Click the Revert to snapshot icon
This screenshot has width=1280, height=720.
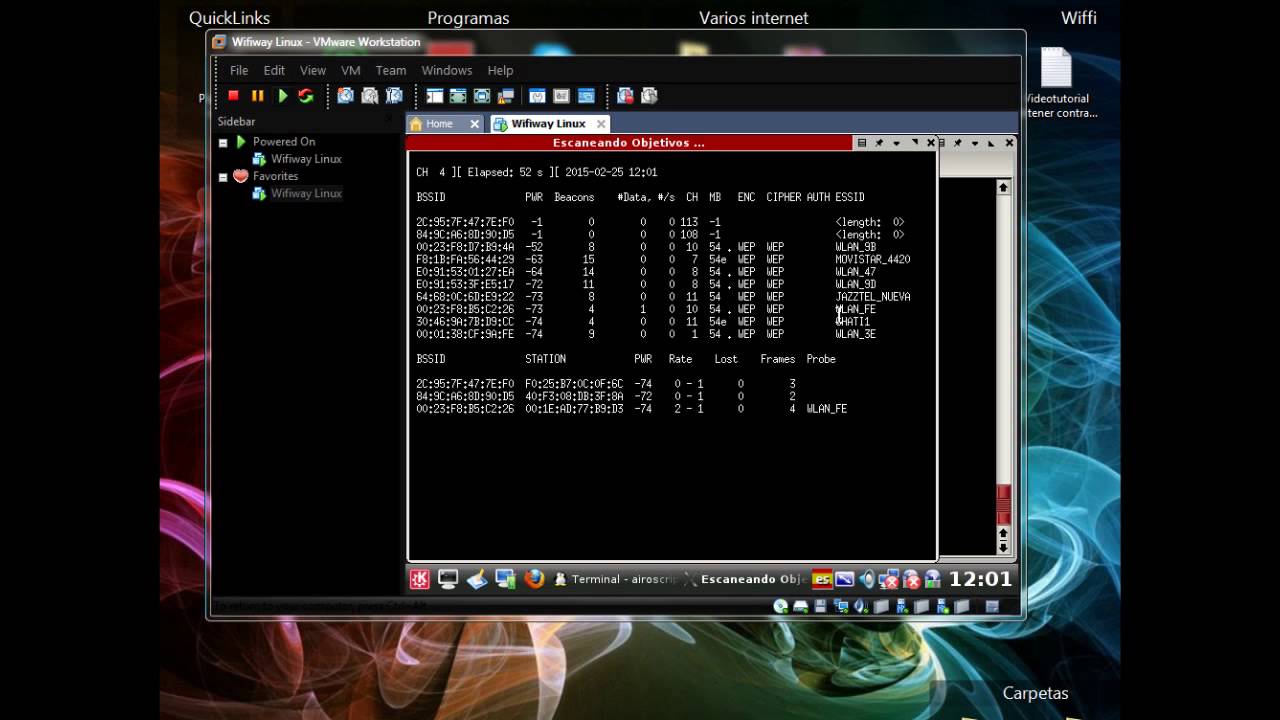coord(370,96)
